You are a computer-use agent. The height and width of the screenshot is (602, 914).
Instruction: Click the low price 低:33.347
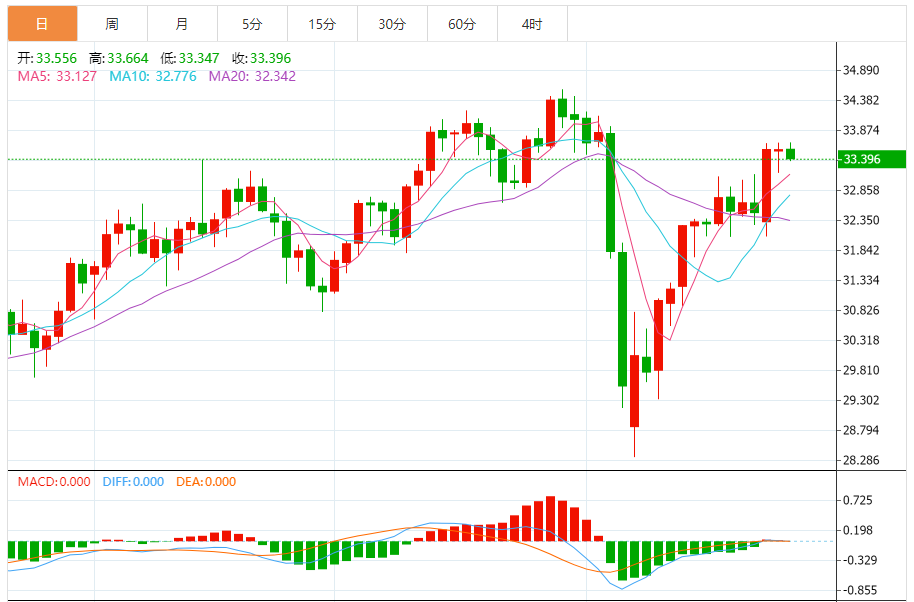click(190, 58)
